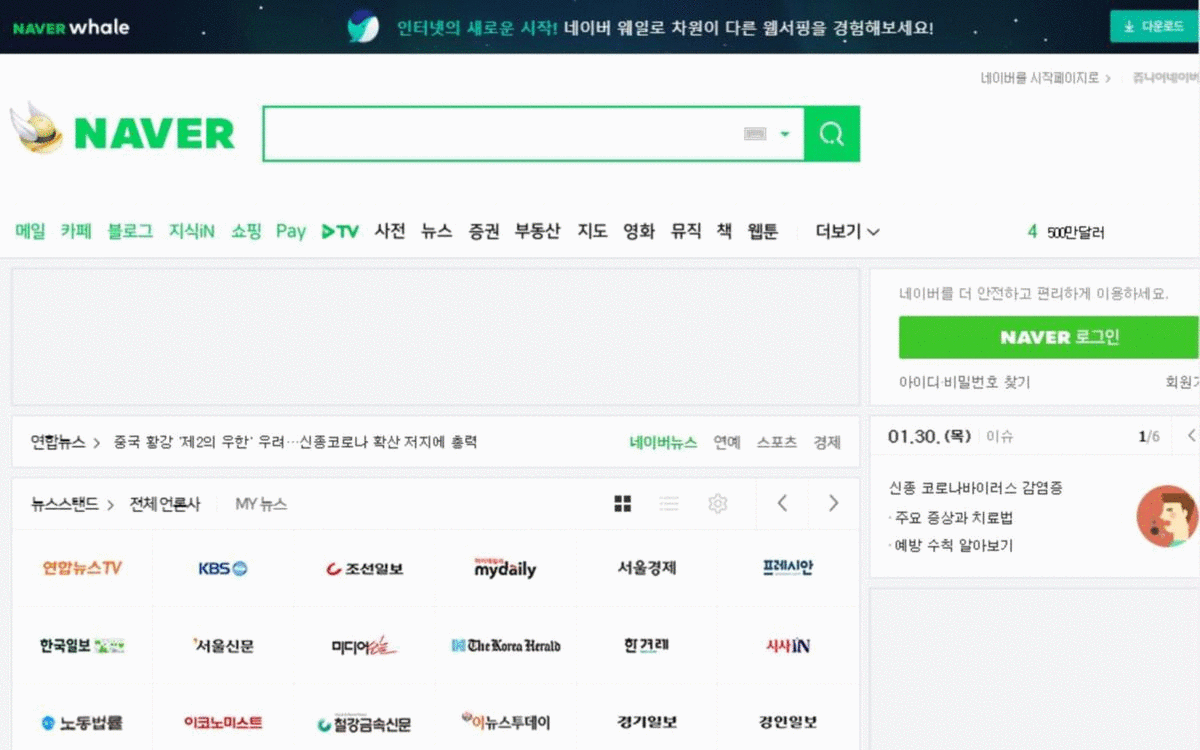Open 한겨레 publisher logo

click(646, 645)
